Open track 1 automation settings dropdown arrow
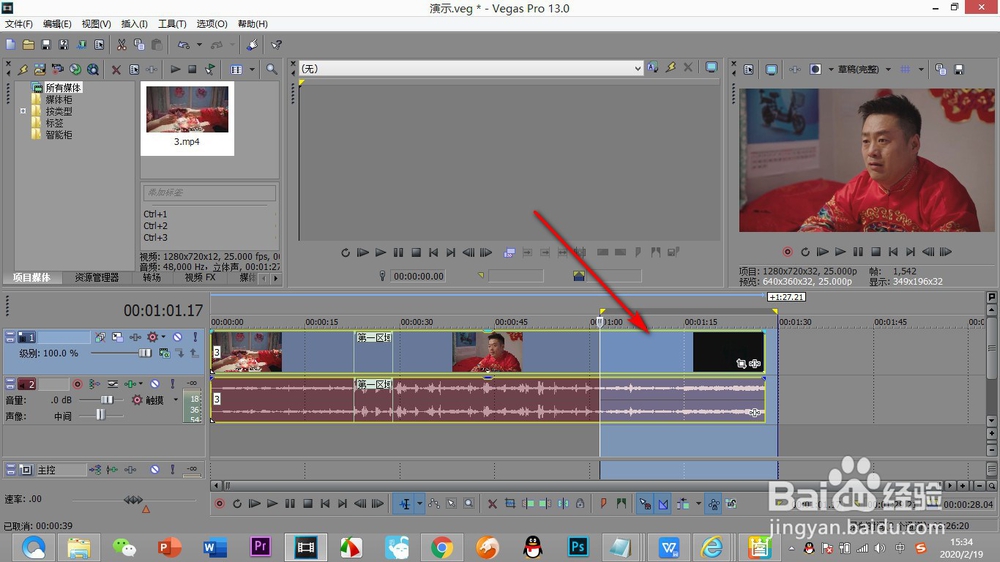The height and width of the screenshot is (562, 1000). [x=163, y=337]
